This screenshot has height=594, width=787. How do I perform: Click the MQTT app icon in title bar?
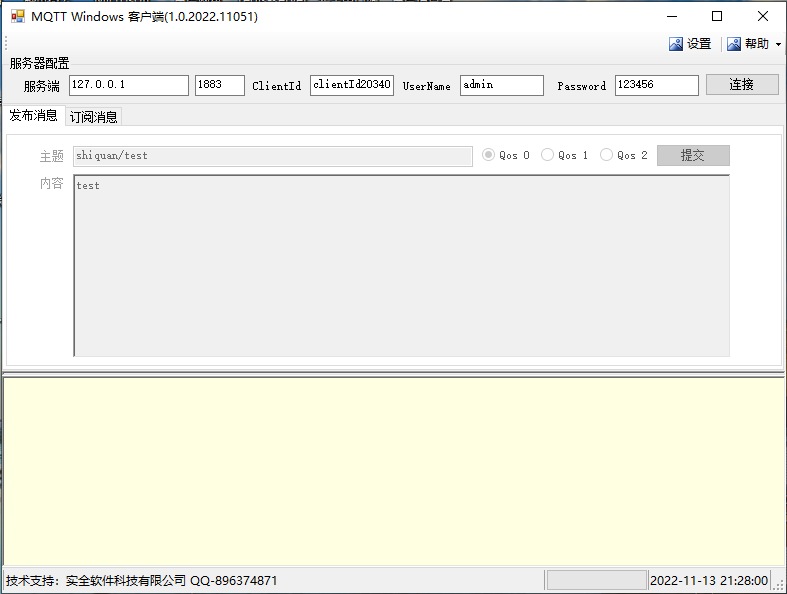click(17, 16)
